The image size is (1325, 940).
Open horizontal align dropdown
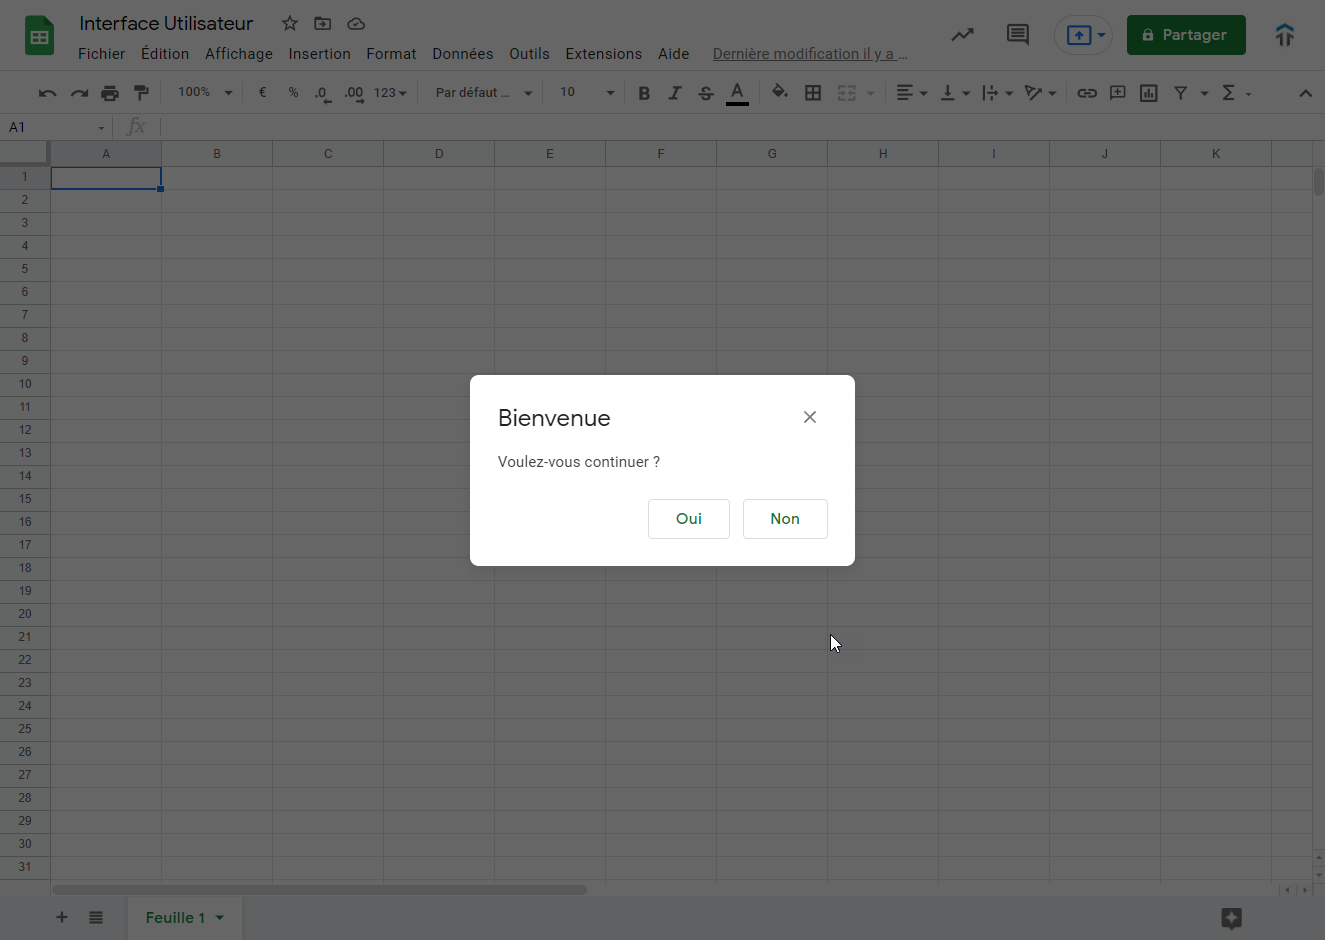pos(911,93)
